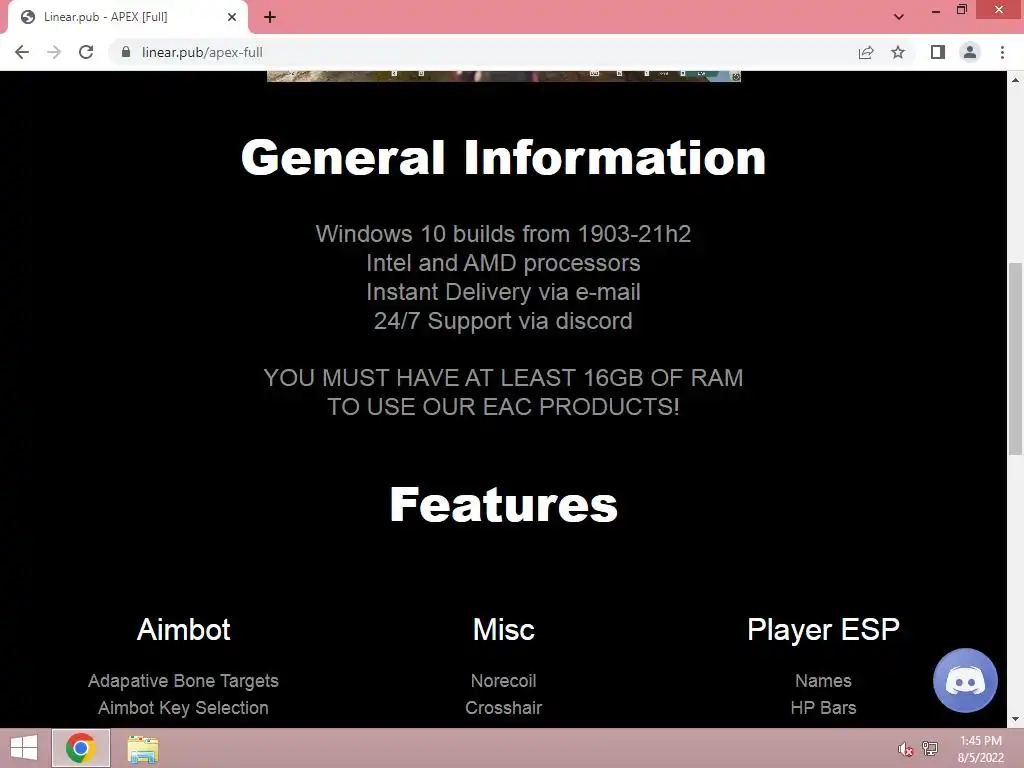
Task: Reload the linear.pub page
Action: 86,52
